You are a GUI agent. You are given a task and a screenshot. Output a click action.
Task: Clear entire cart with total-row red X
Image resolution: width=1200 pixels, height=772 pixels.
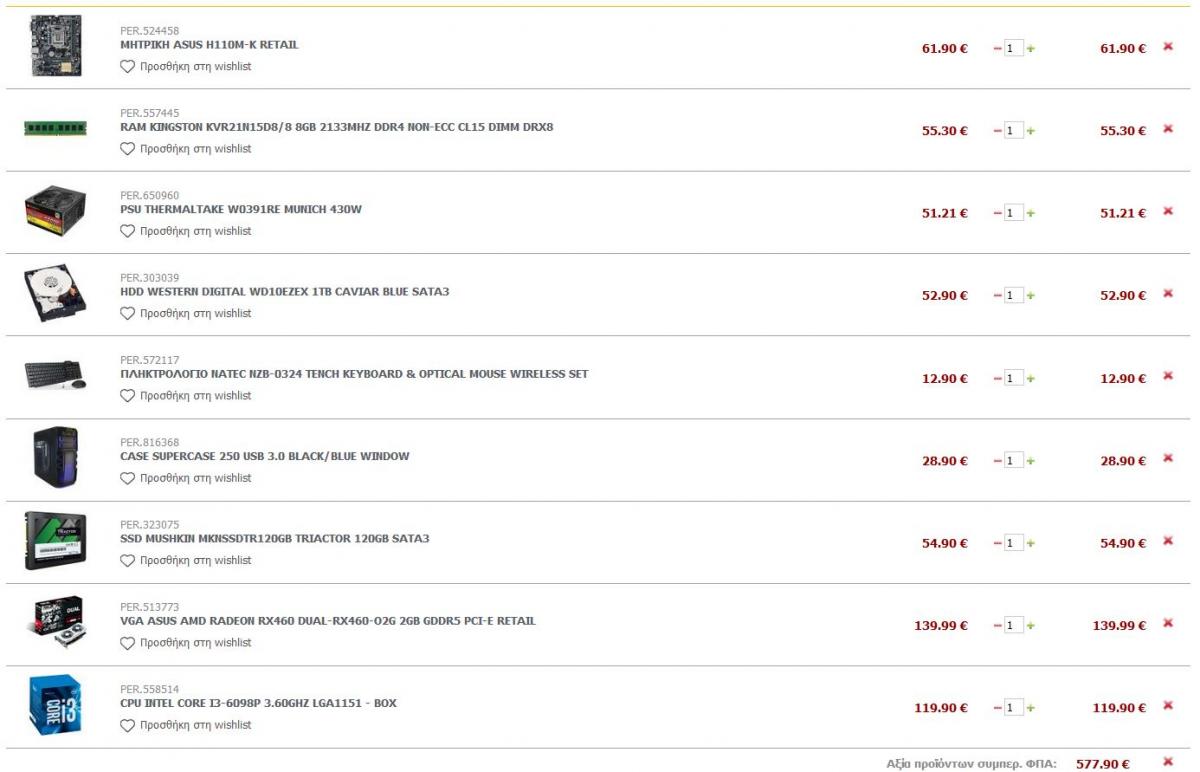(1167, 762)
